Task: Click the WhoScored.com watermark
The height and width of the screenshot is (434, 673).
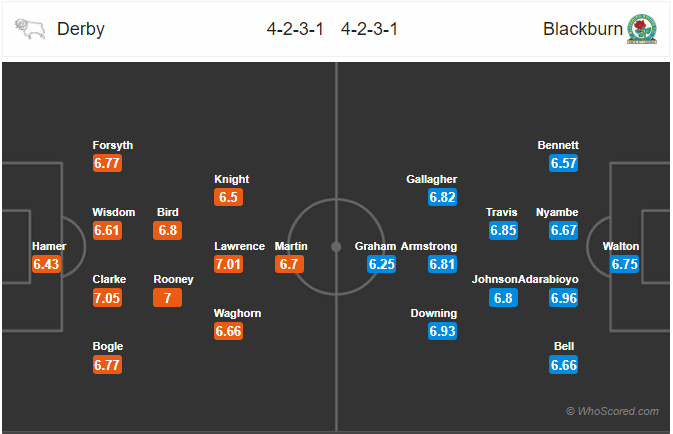Action: [612, 411]
